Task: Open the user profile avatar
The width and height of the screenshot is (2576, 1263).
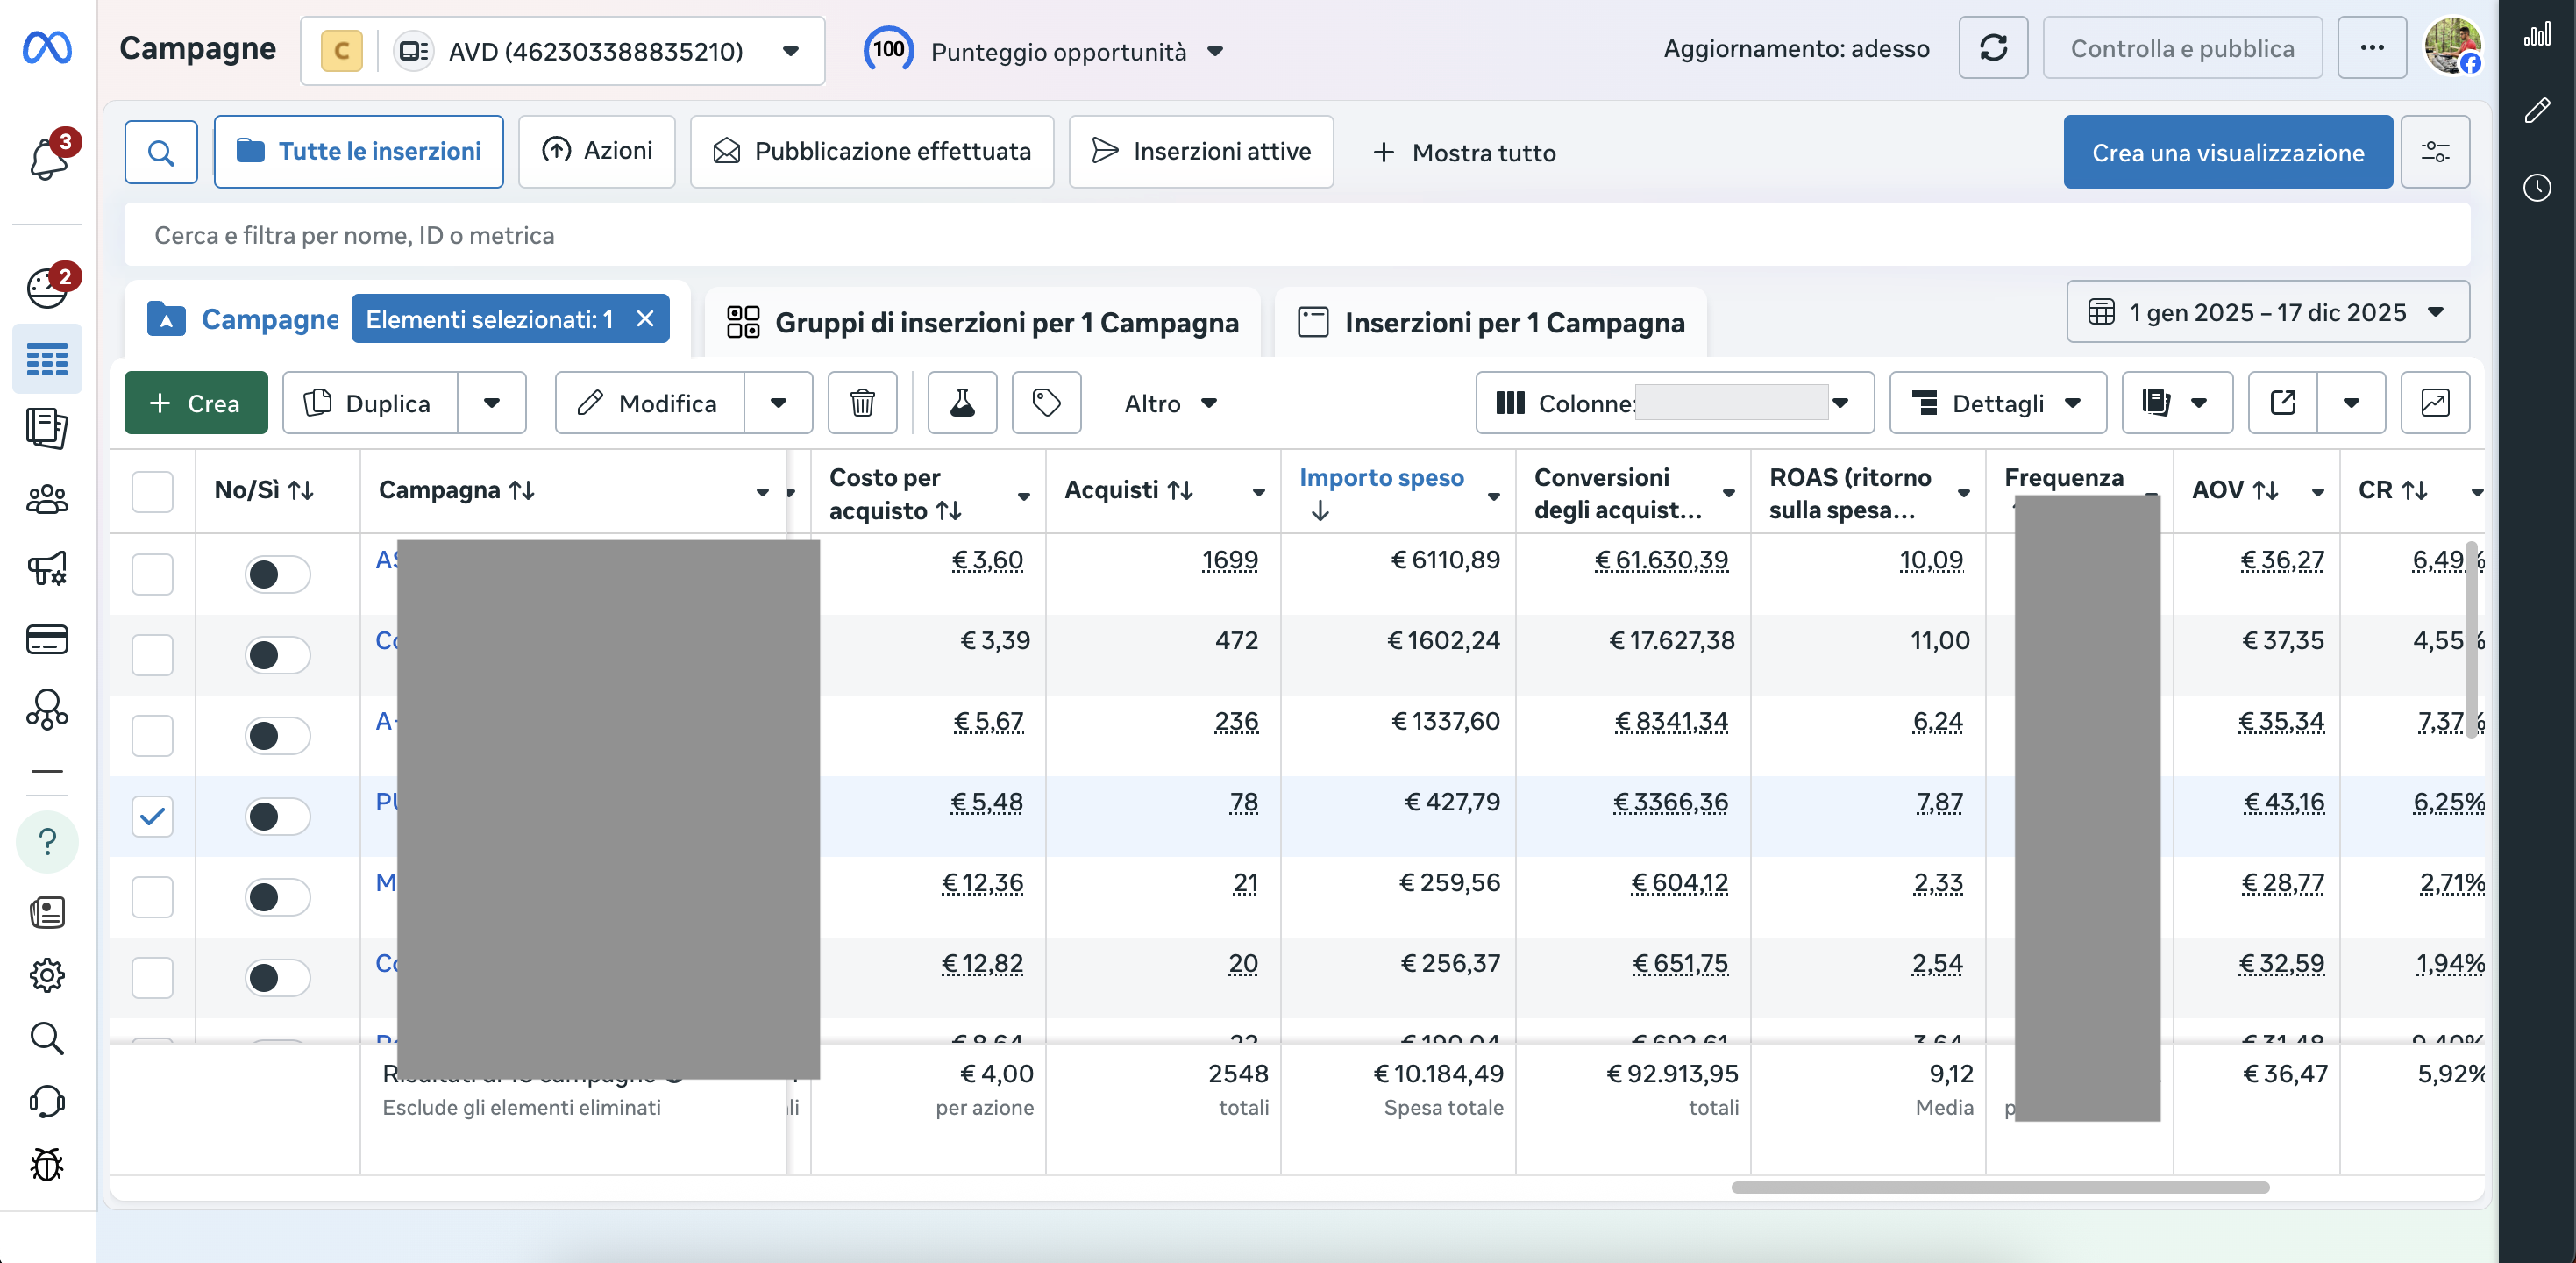Action: 2452,46
